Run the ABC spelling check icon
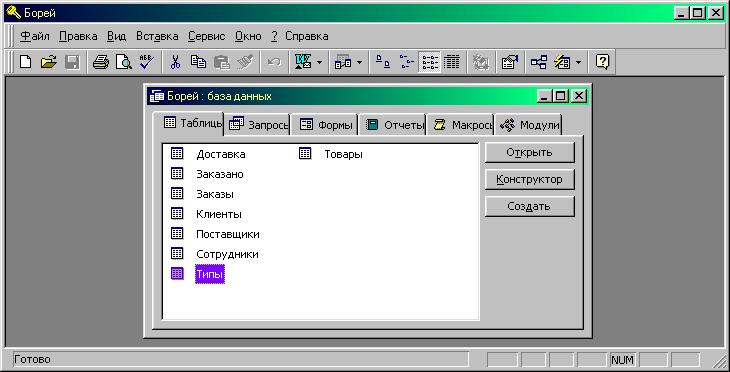Image resolution: width=730 pixels, height=372 pixels. (x=147, y=62)
